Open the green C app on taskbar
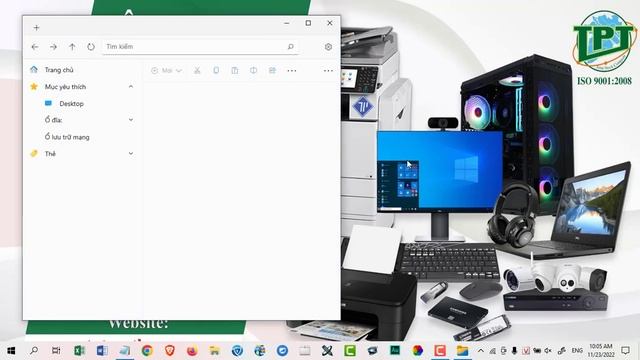 pos(350,351)
